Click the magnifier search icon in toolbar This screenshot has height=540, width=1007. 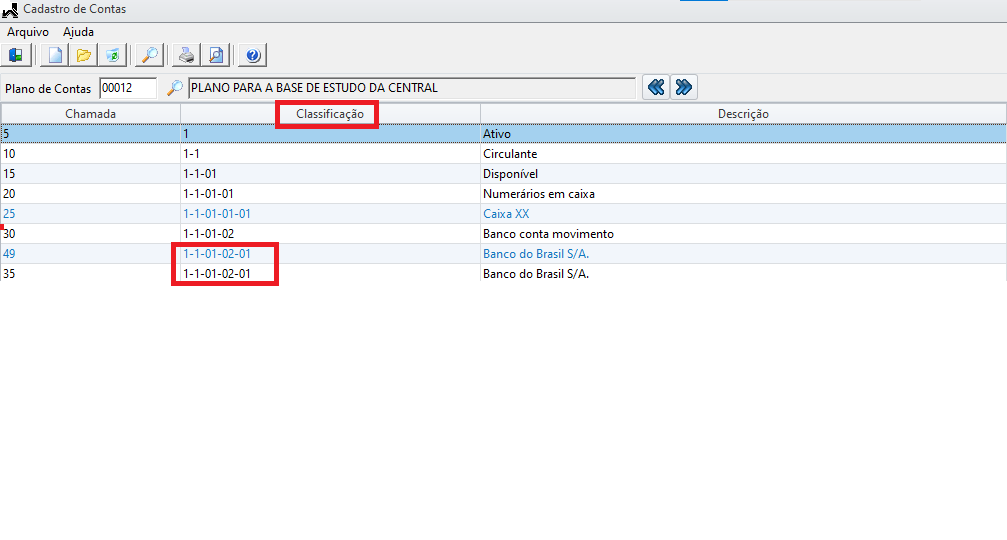[150, 55]
